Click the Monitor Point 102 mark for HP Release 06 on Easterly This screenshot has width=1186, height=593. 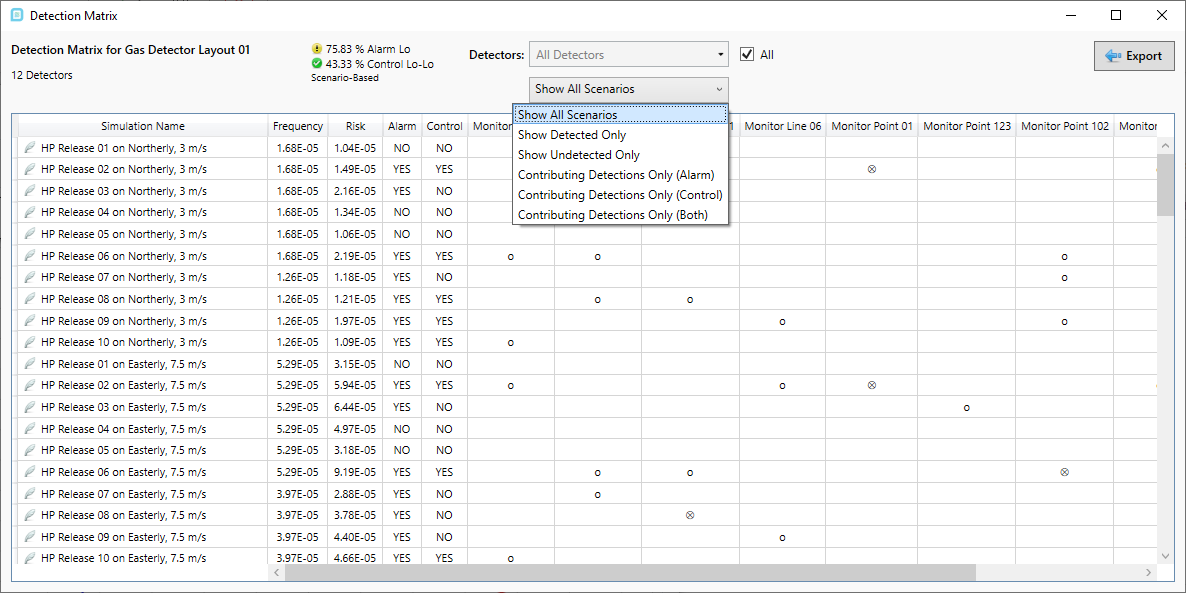tap(1064, 472)
